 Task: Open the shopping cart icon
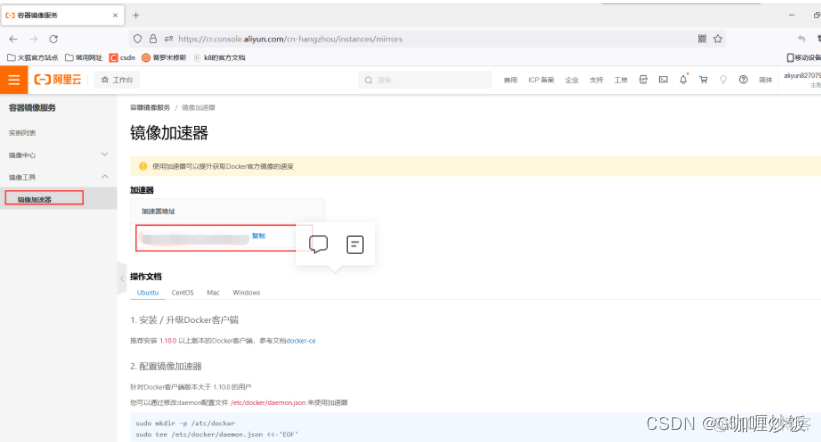(x=703, y=80)
